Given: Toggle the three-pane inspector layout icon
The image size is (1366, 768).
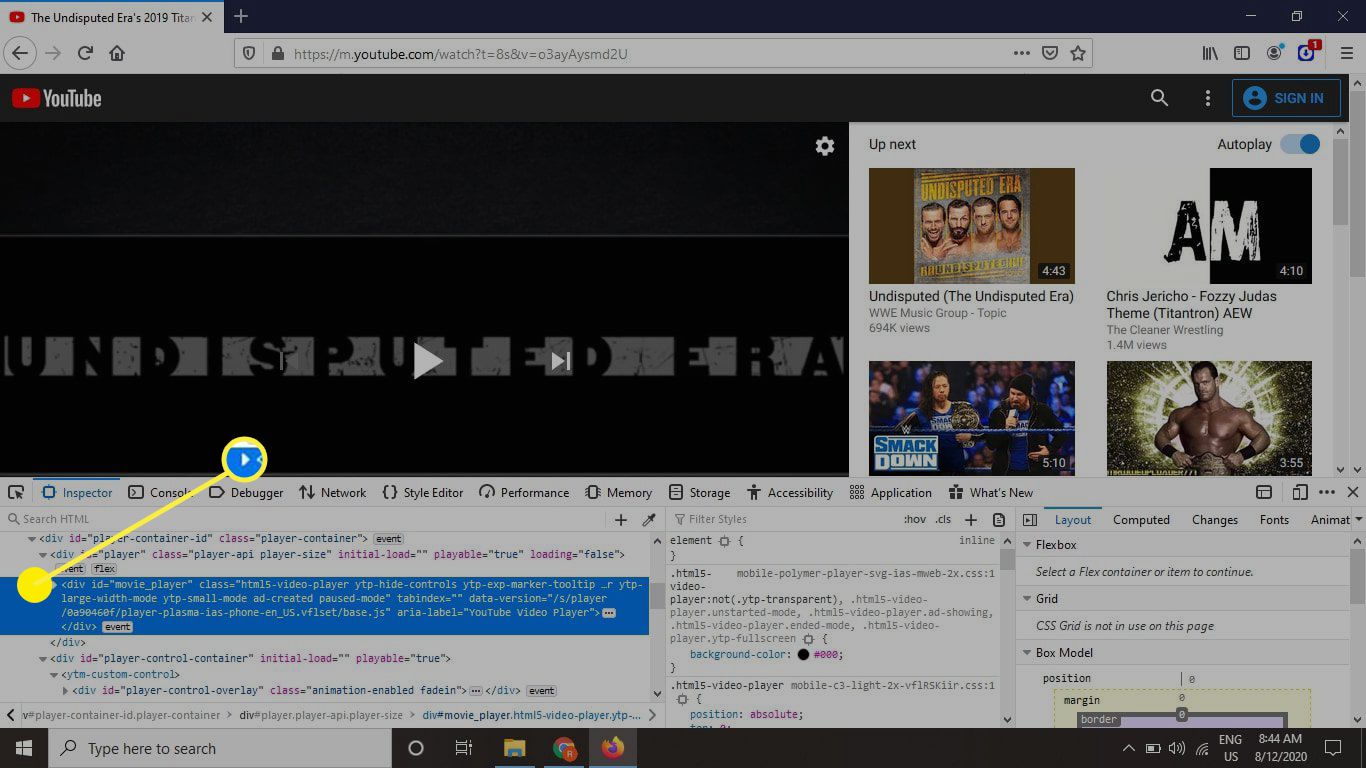Looking at the screenshot, I should [x=1030, y=520].
